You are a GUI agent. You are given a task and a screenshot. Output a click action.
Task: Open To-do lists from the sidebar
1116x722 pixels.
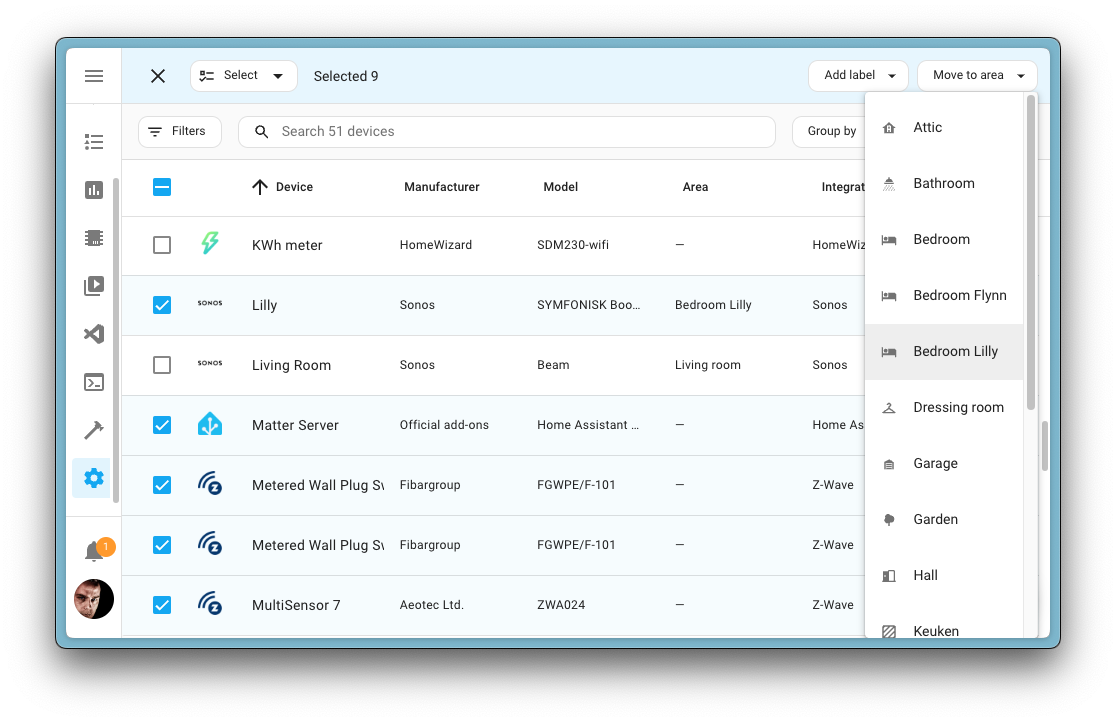93,141
